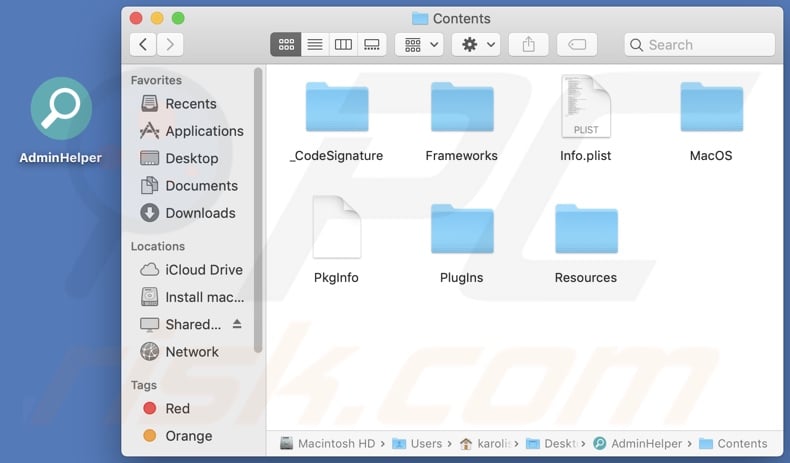This screenshot has height=463, width=790.
Task: Open the _CodeSignature folder
Action: click(337, 107)
